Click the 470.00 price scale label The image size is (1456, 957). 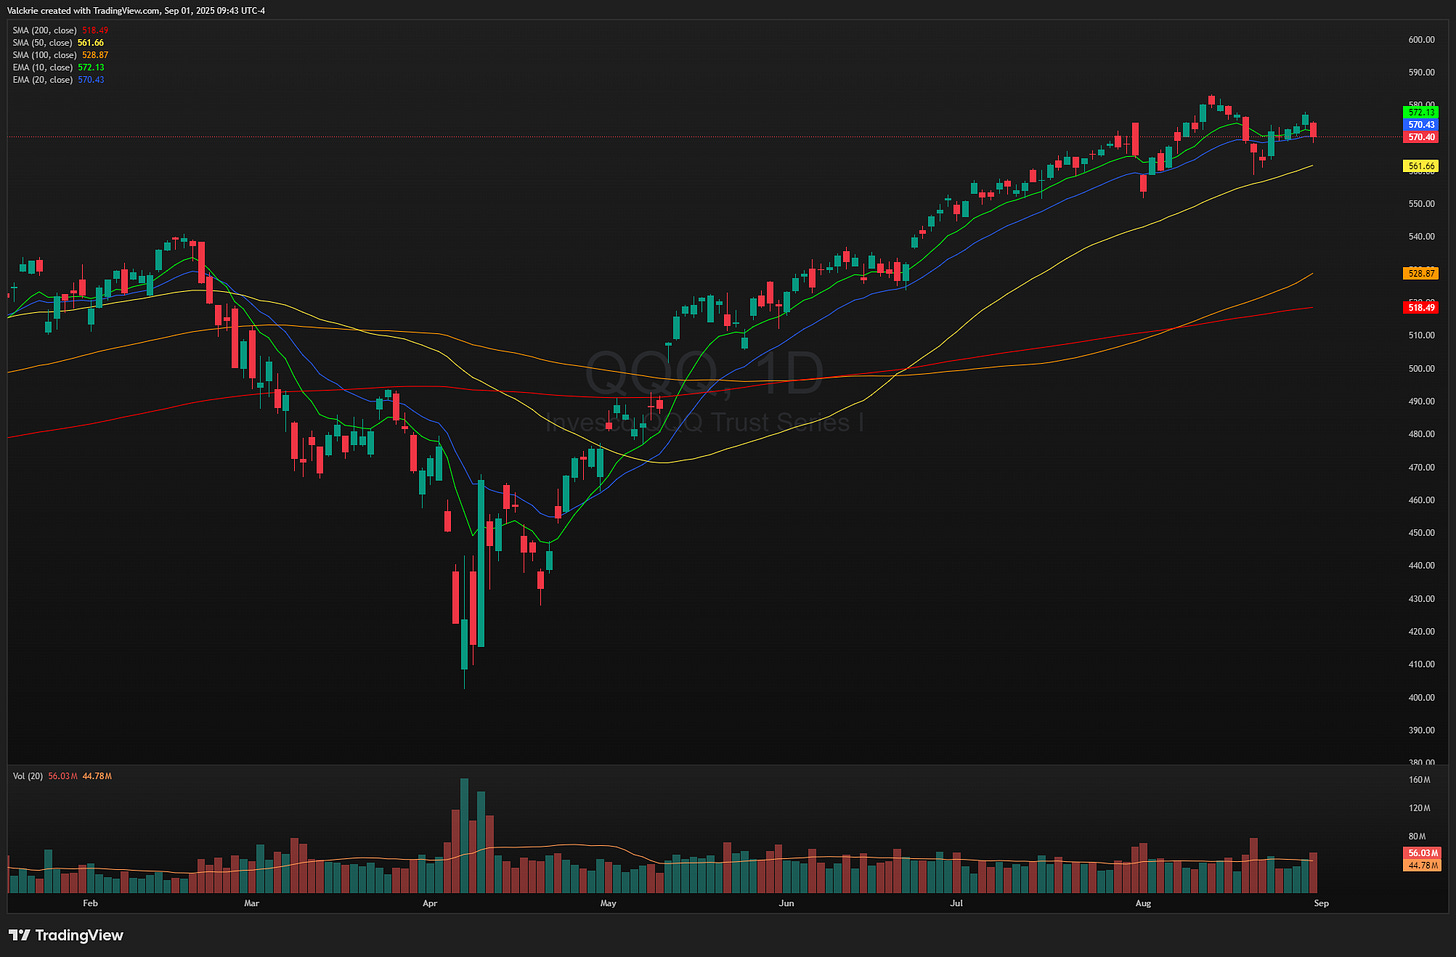coord(1422,467)
